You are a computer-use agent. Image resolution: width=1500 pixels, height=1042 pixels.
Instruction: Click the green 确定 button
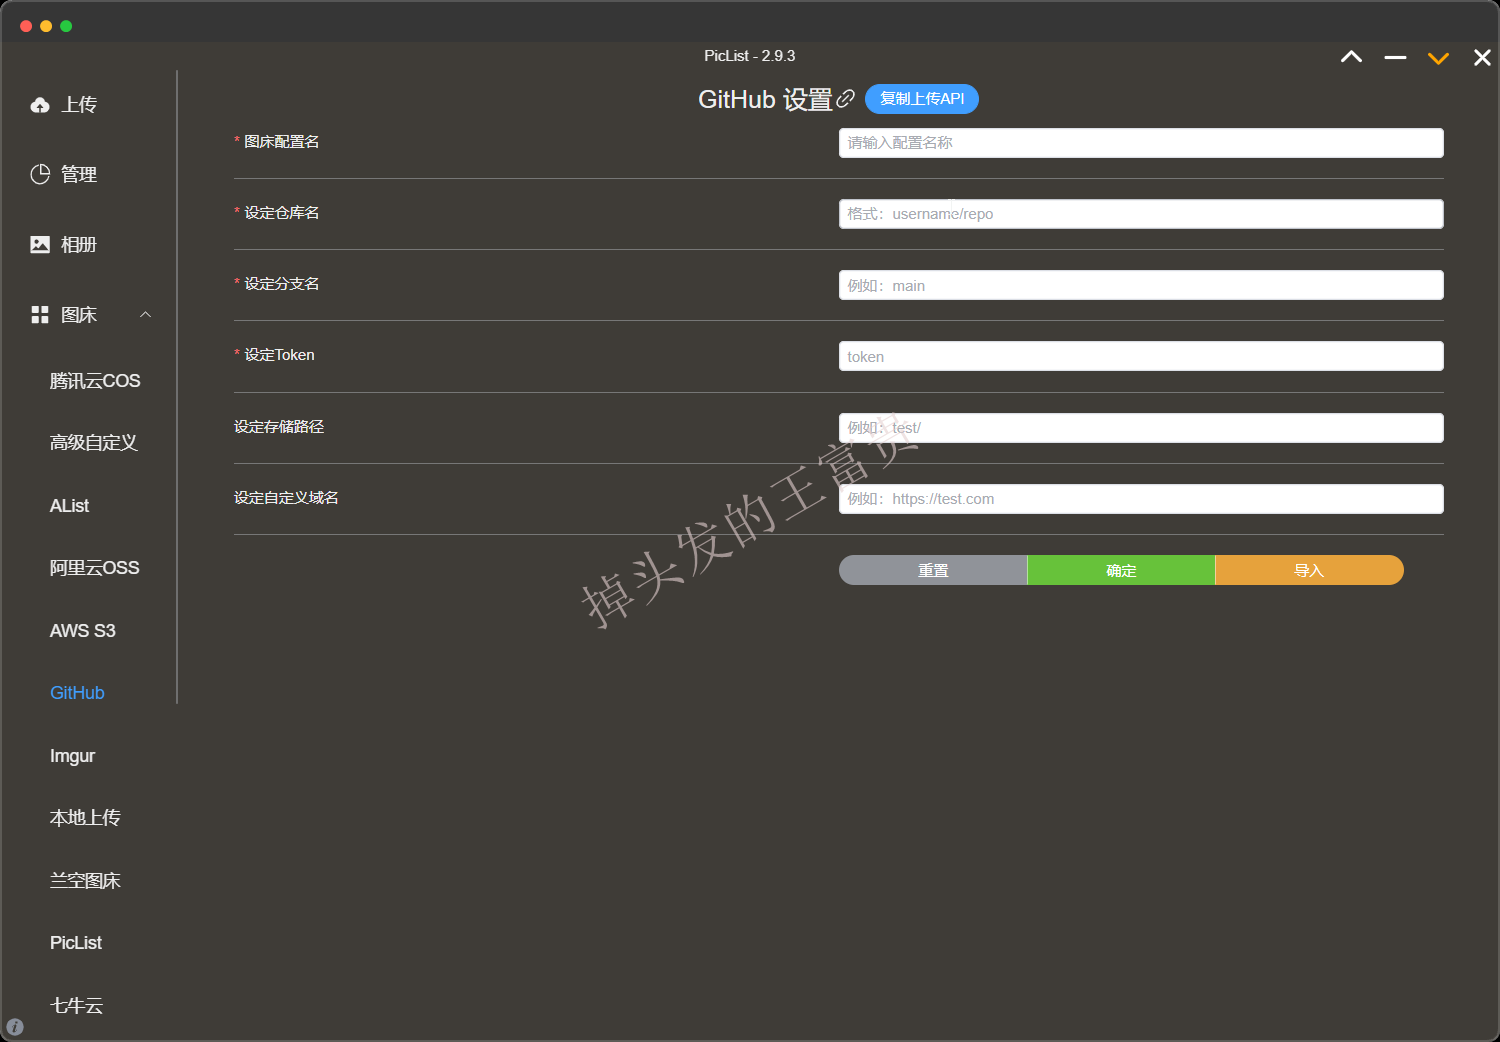pyautogui.click(x=1121, y=570)
